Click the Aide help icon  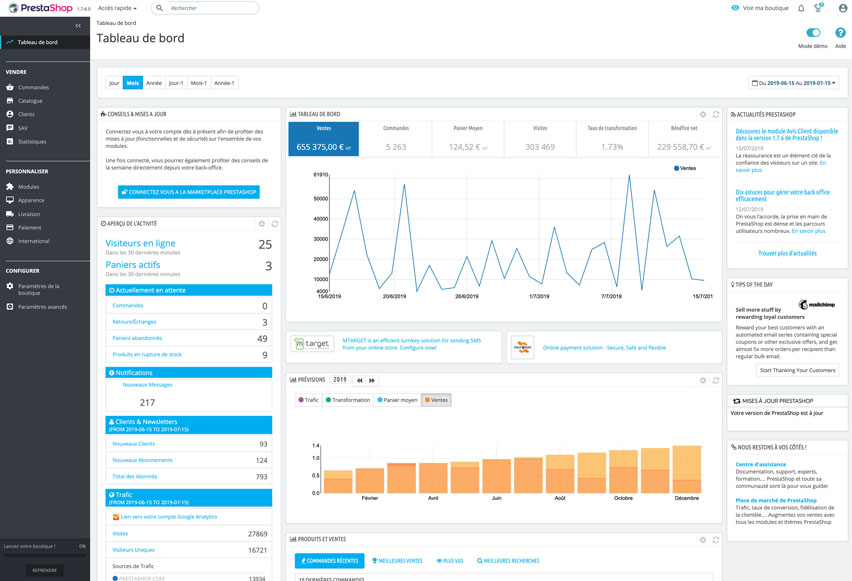[x=840, y=33]
